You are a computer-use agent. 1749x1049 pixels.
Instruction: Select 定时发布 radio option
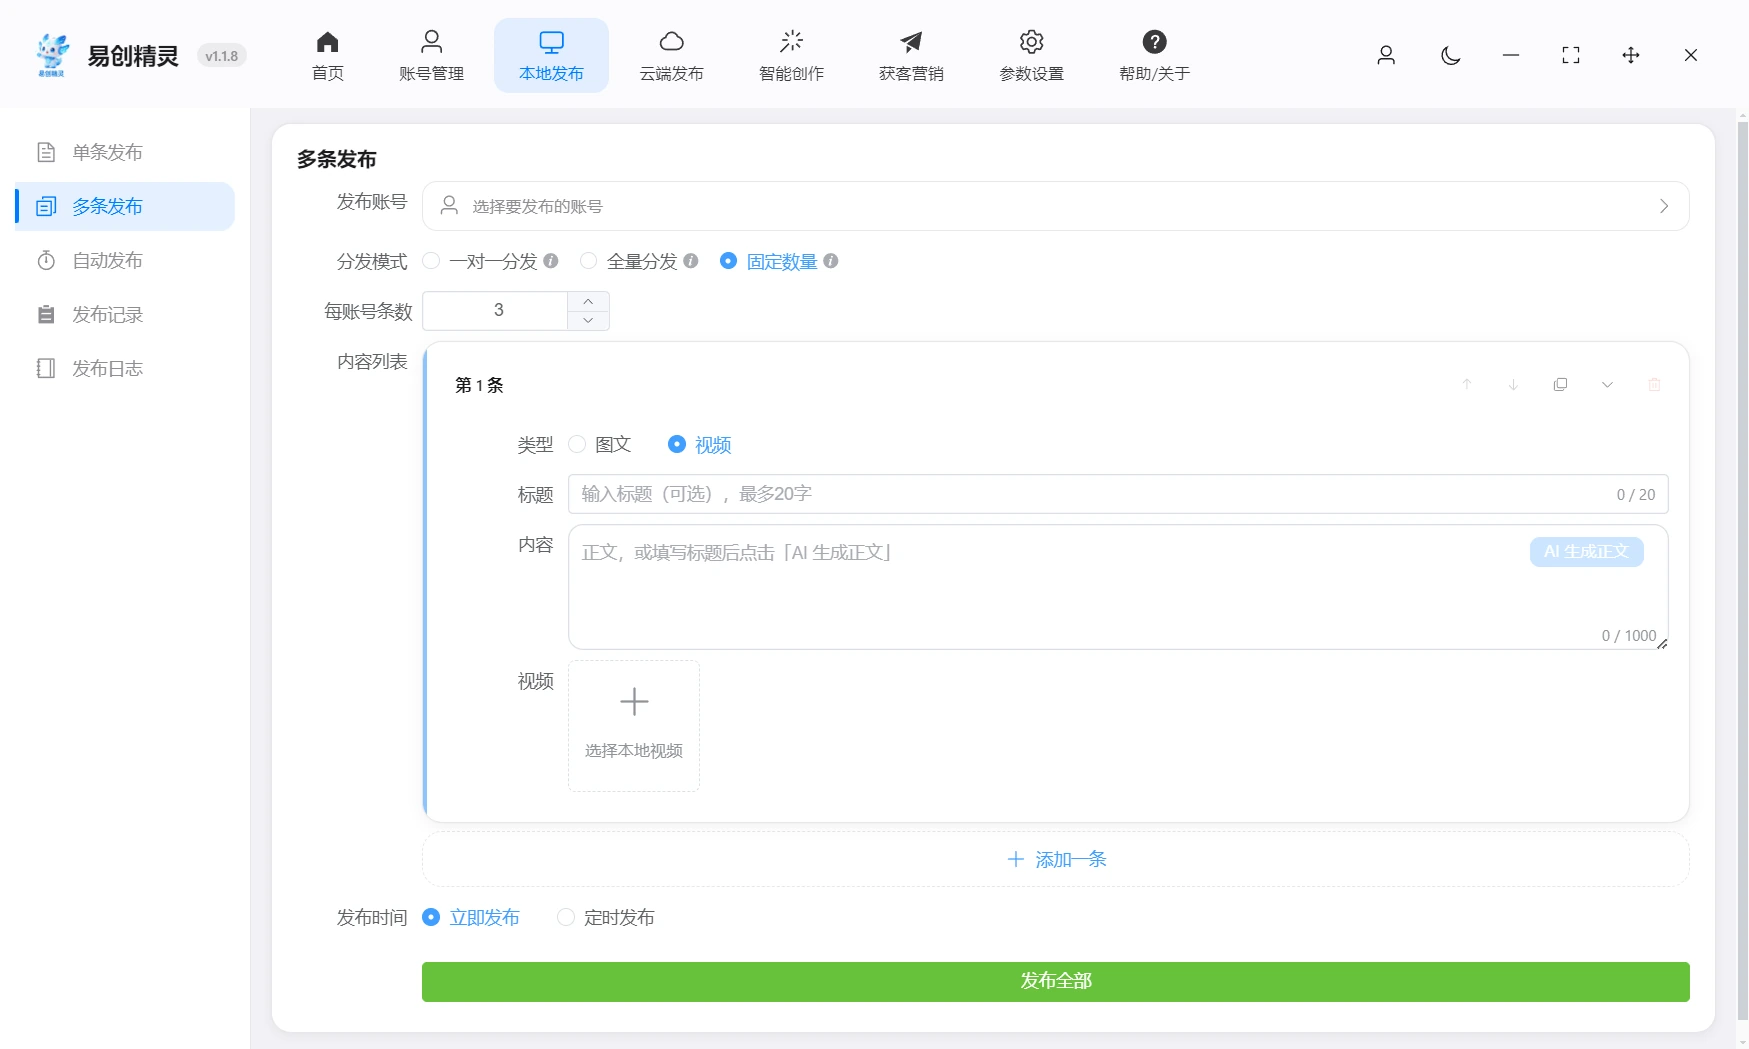coord(606,917)
